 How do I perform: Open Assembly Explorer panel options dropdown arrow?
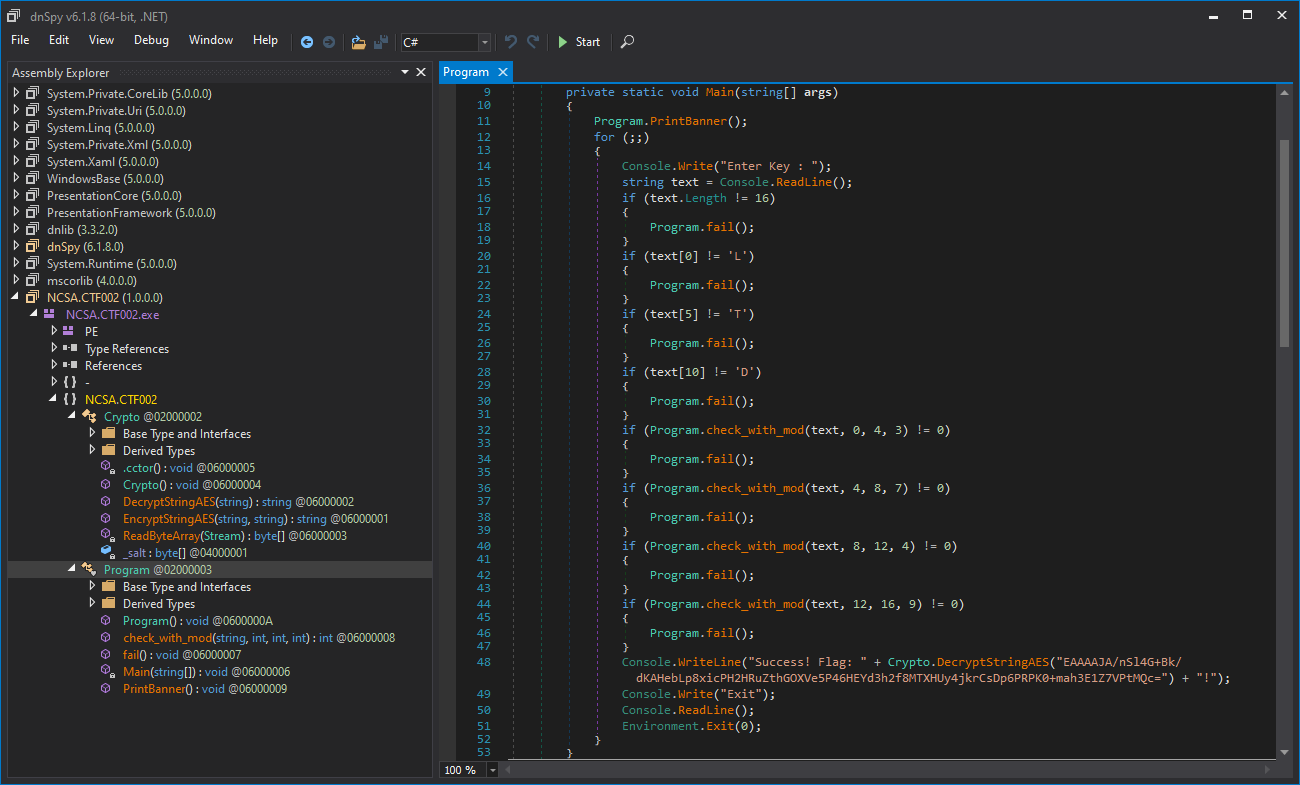[405, 72]
